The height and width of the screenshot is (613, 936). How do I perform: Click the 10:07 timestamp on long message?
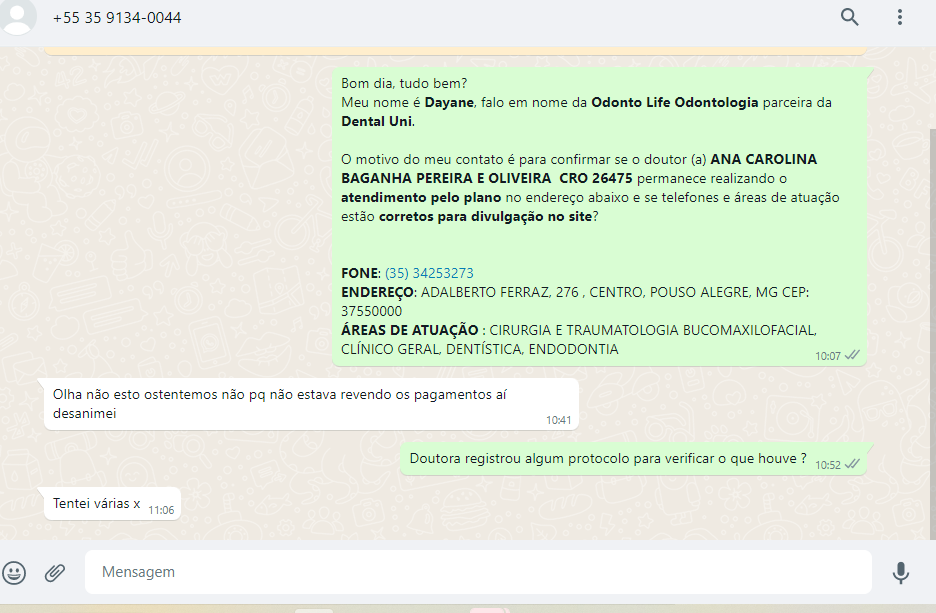point(827,356)
